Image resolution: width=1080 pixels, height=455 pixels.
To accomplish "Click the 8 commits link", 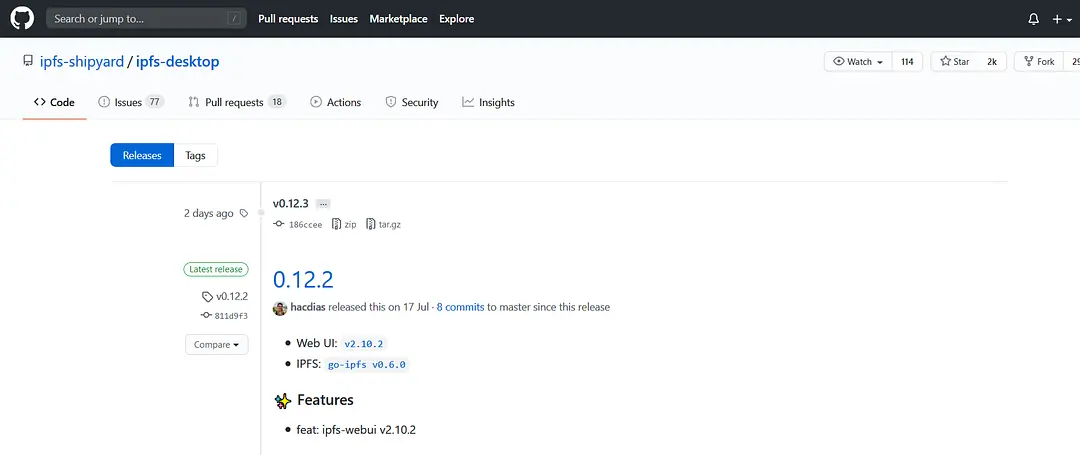I will coord(460,307).
